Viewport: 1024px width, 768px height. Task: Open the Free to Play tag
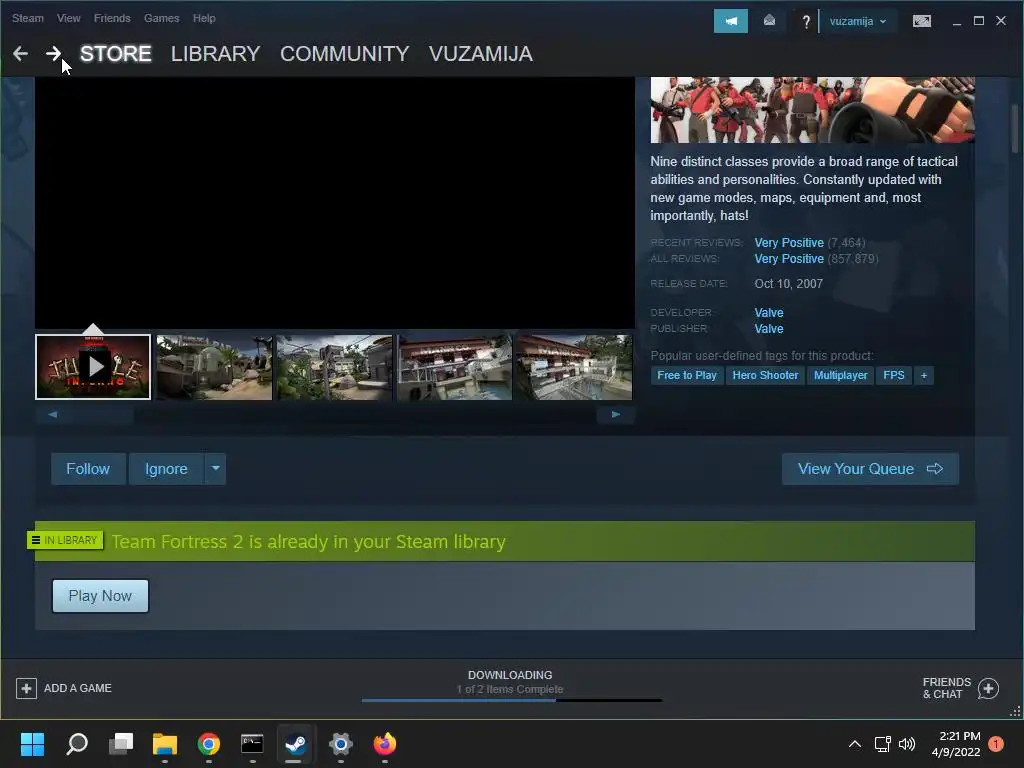[686, 376]
